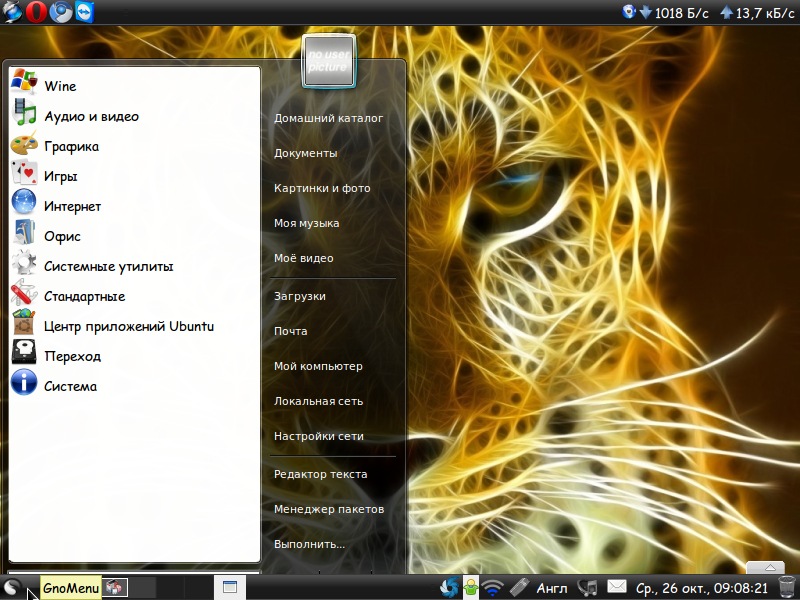Image resolution: width=800 pixels, height=600 pixels.
Task: Switch keyboard layout via Англ indicator
Action: pos(552,587)
